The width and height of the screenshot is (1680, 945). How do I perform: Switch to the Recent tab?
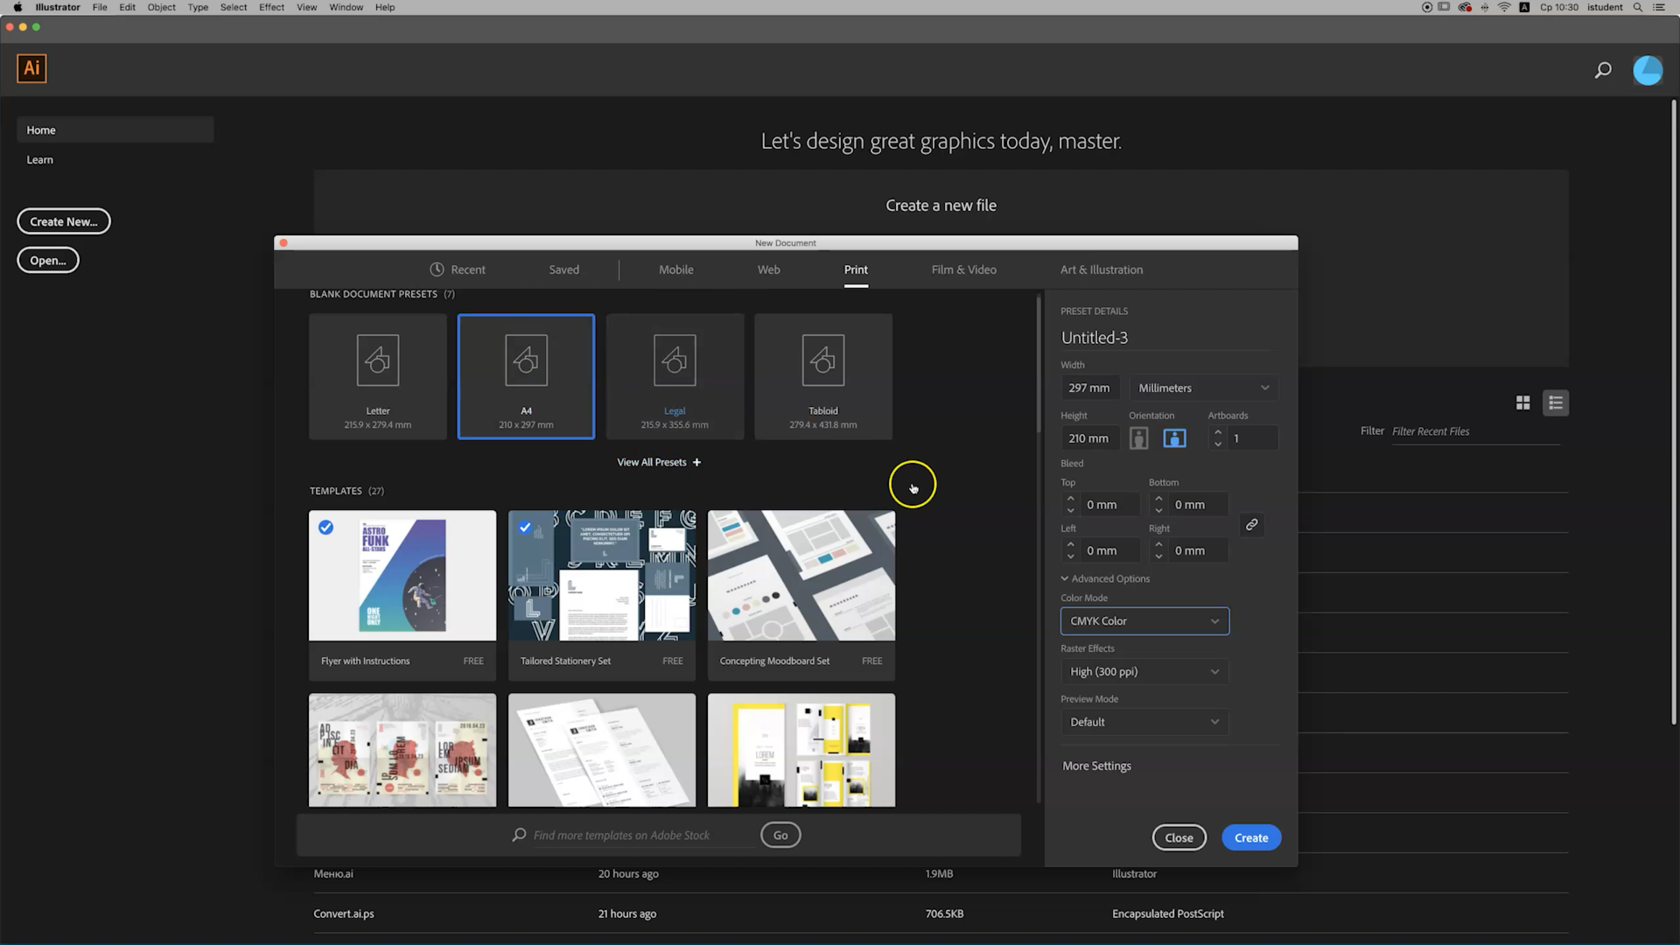coord(458,270)
